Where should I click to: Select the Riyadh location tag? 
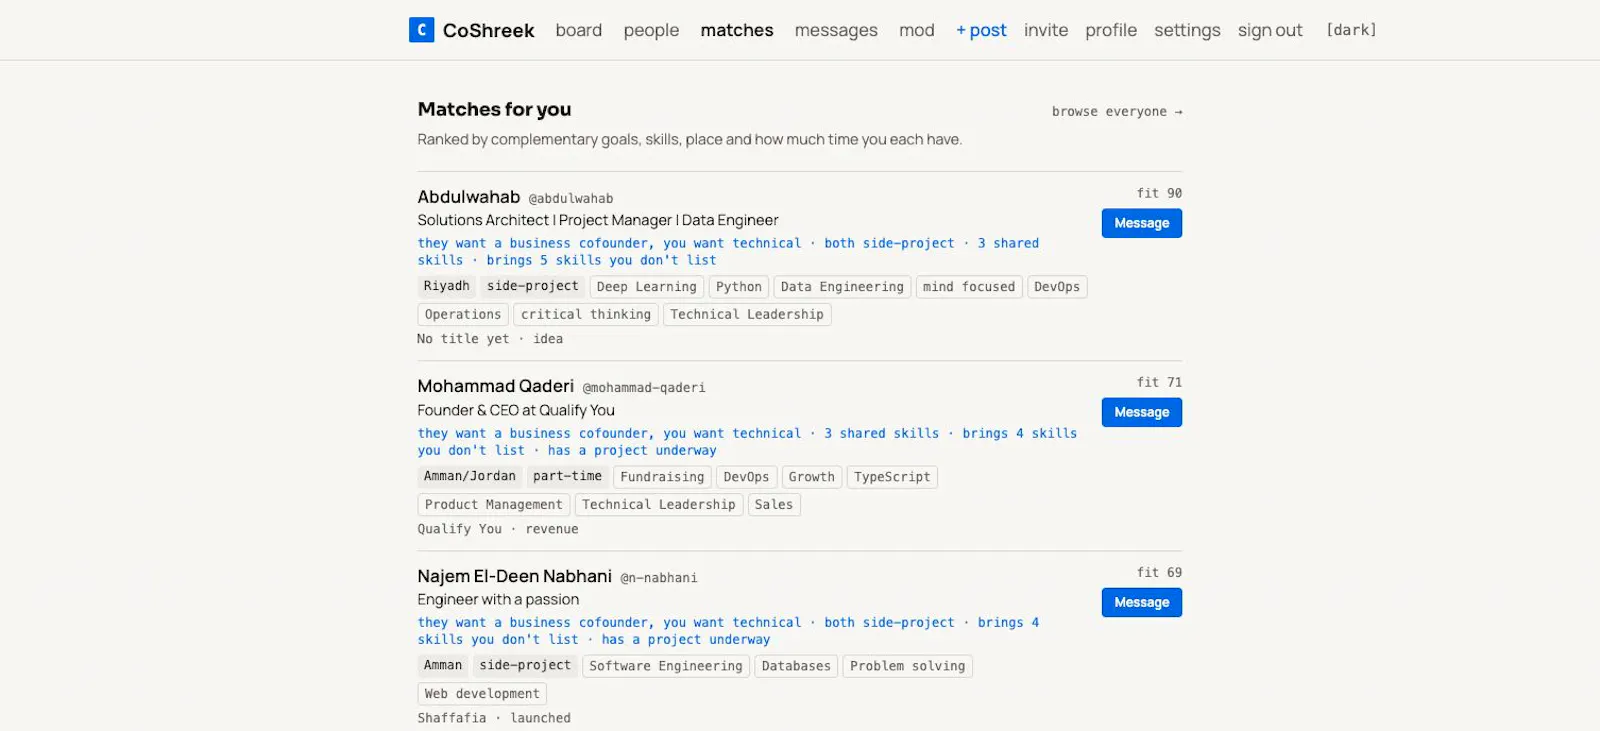click(446, 286)
